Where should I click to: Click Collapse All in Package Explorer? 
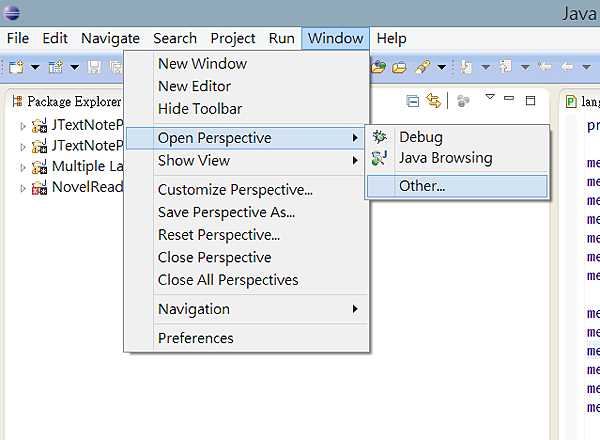pyautogui.click(x=413, y=101)
